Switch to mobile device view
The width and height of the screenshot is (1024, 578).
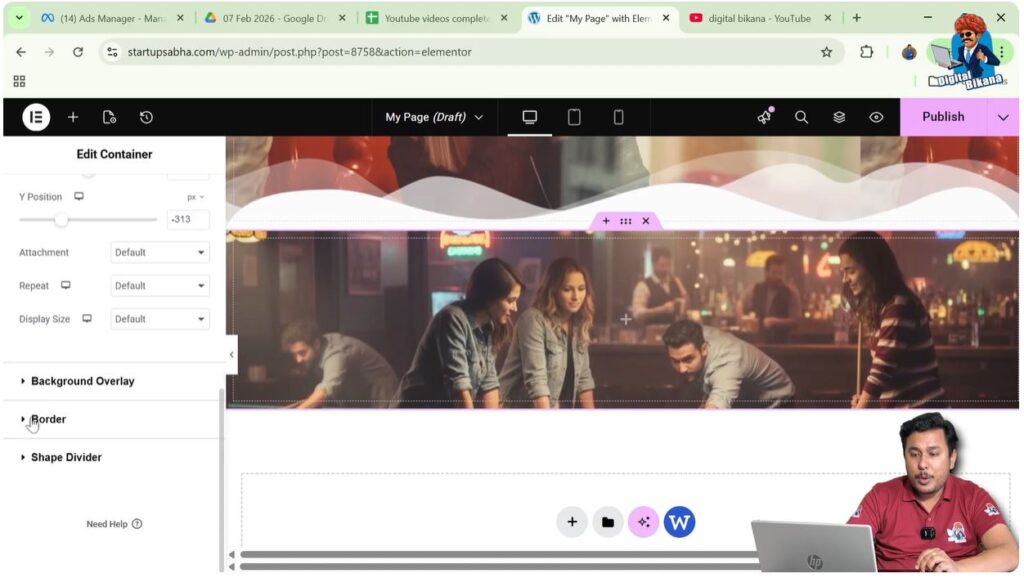(x=618, y=117)
